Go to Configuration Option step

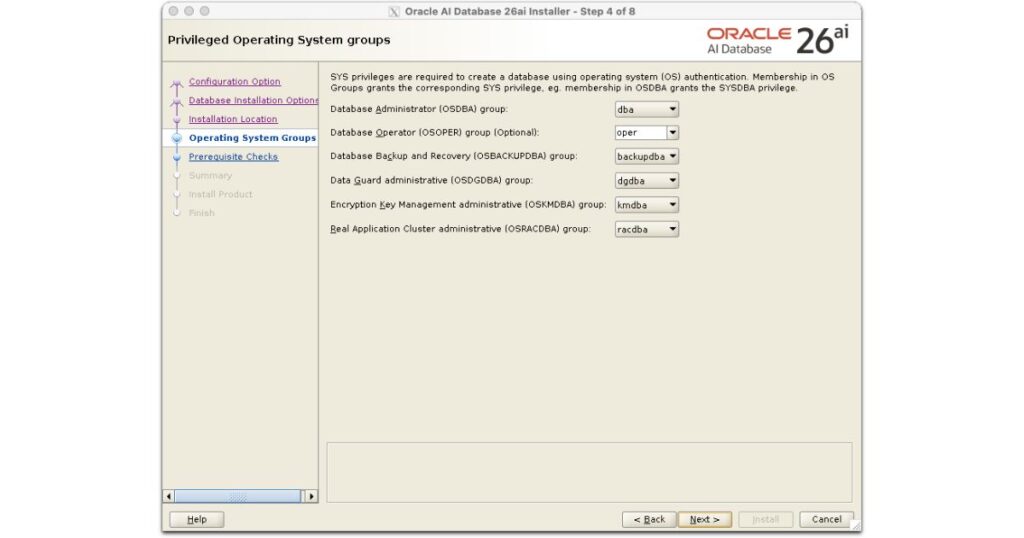coord(234,82)
